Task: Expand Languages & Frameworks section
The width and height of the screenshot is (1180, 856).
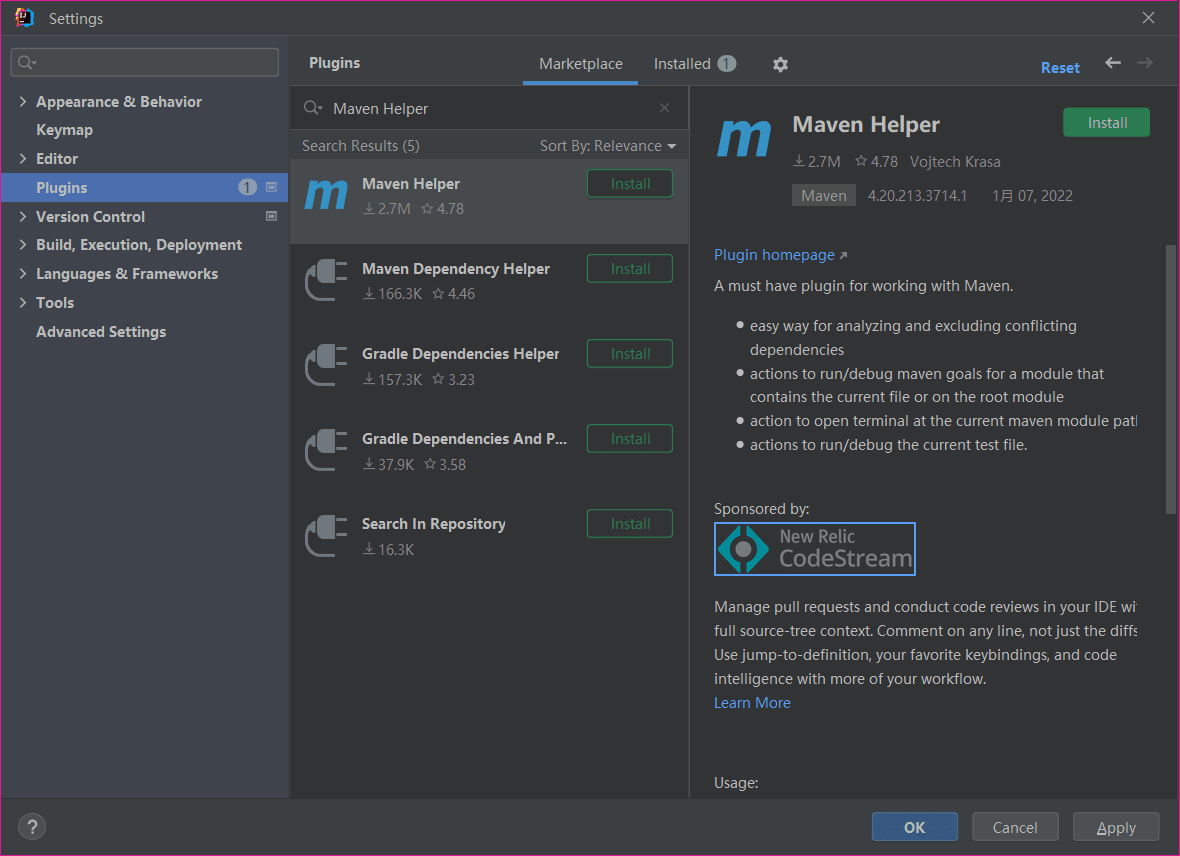Action: 23,274
